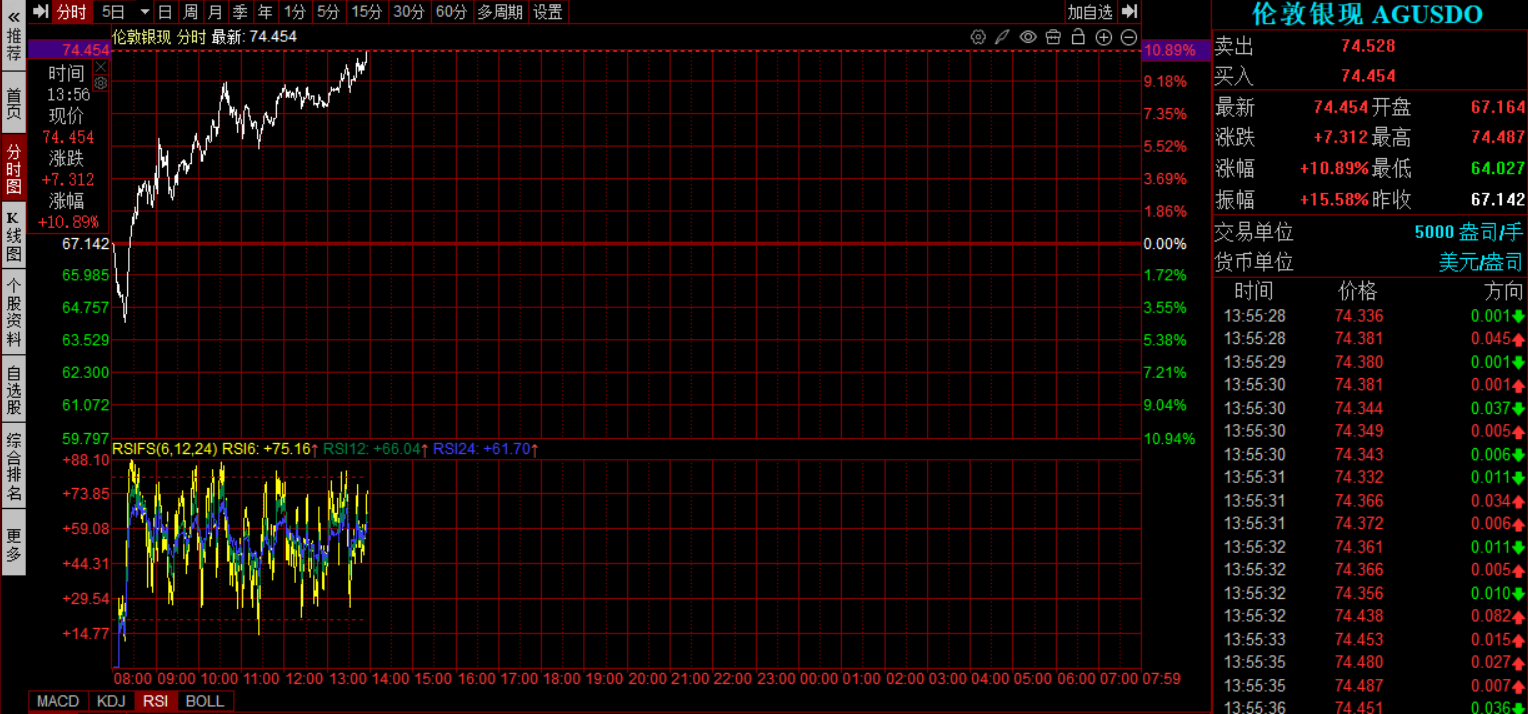Click 加自选 to add to watchlist
Image resolution: width=1528 pixels, height=714 pixels.
[1089, 12]
